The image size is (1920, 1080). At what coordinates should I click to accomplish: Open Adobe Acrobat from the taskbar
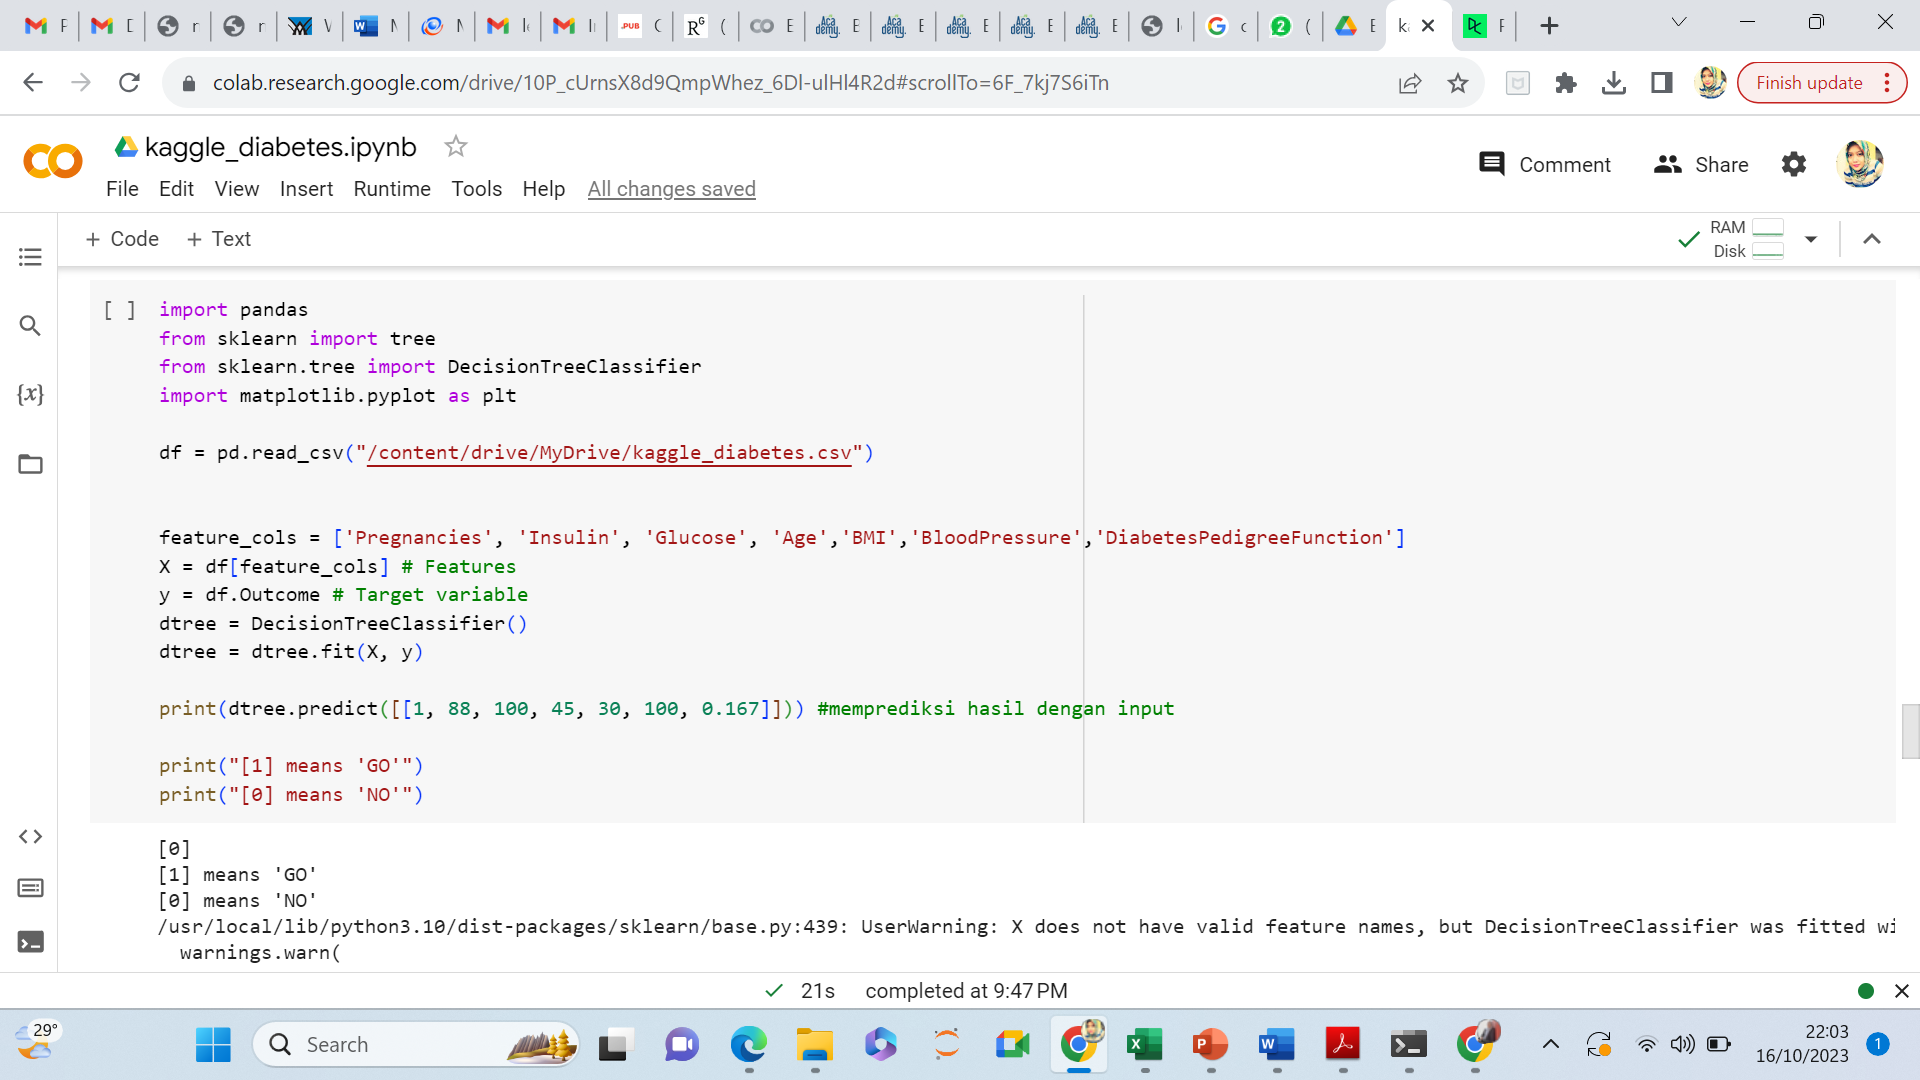1342,1045
